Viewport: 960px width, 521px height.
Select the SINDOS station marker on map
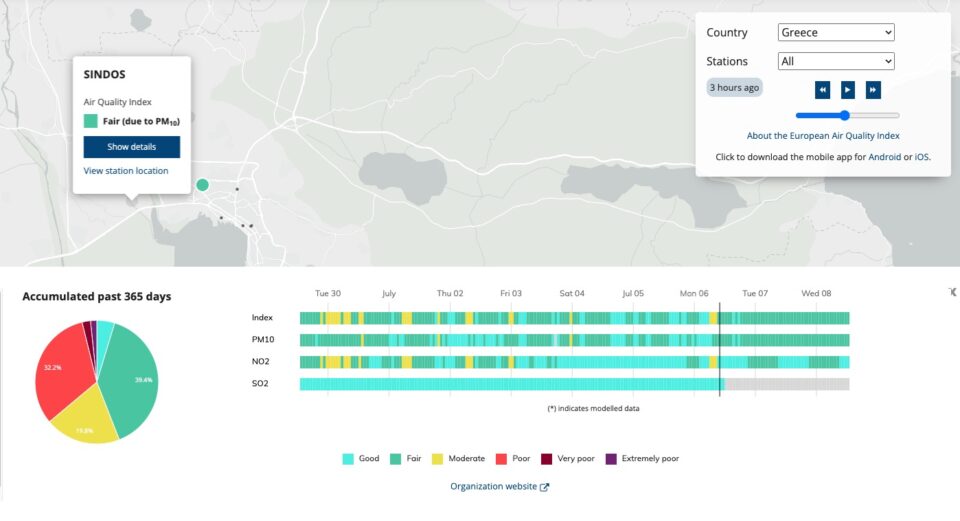(x=203, y=184)
